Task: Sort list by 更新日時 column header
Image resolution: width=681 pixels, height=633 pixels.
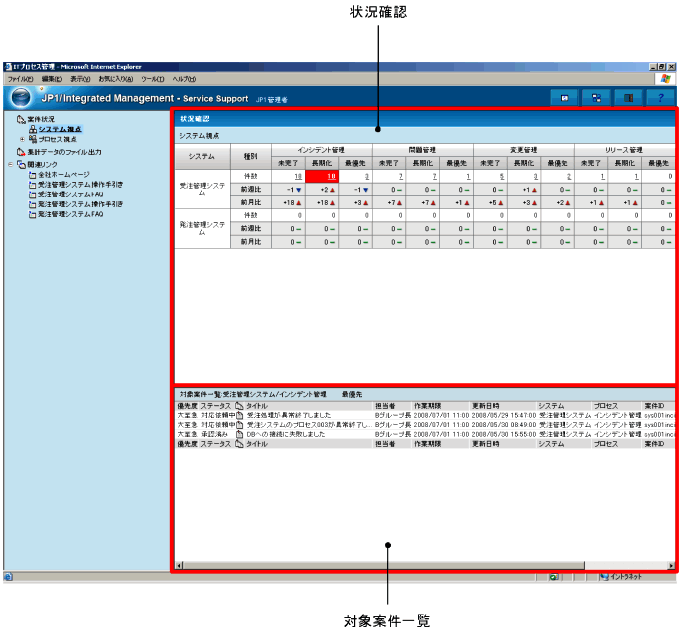Action: click(490, 405)
